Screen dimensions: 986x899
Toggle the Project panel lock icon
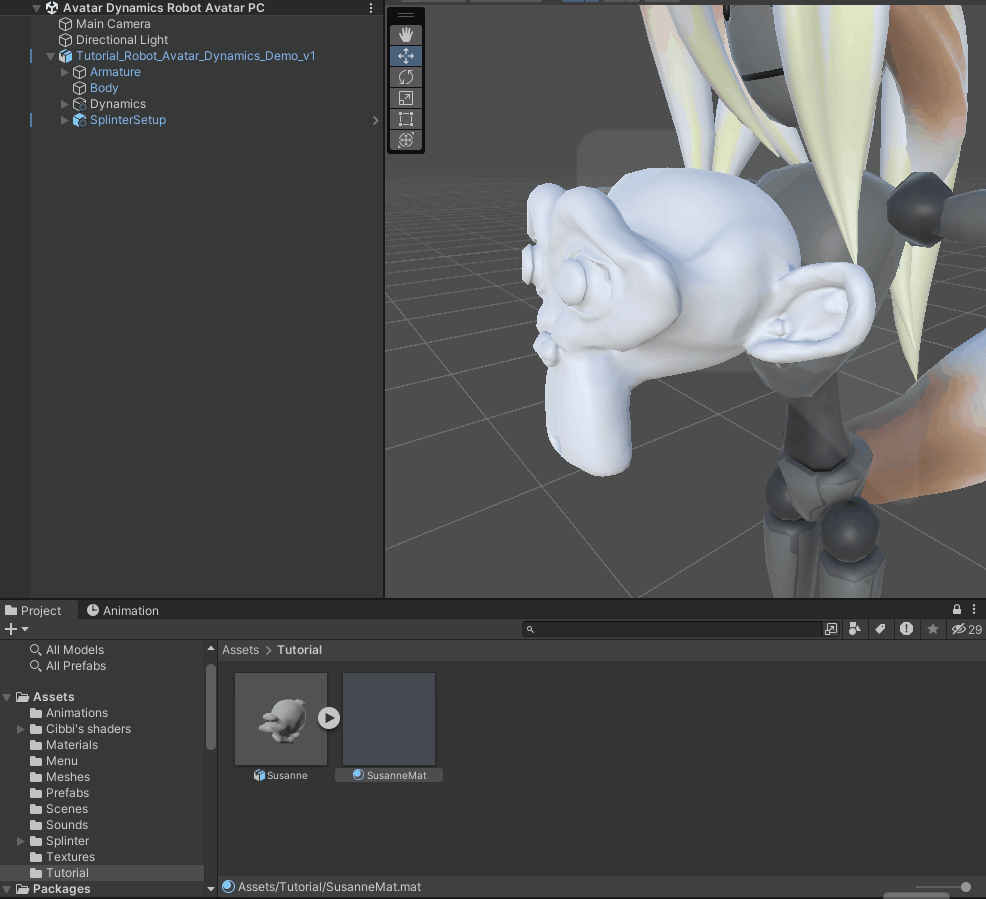(x=957, y=609)
